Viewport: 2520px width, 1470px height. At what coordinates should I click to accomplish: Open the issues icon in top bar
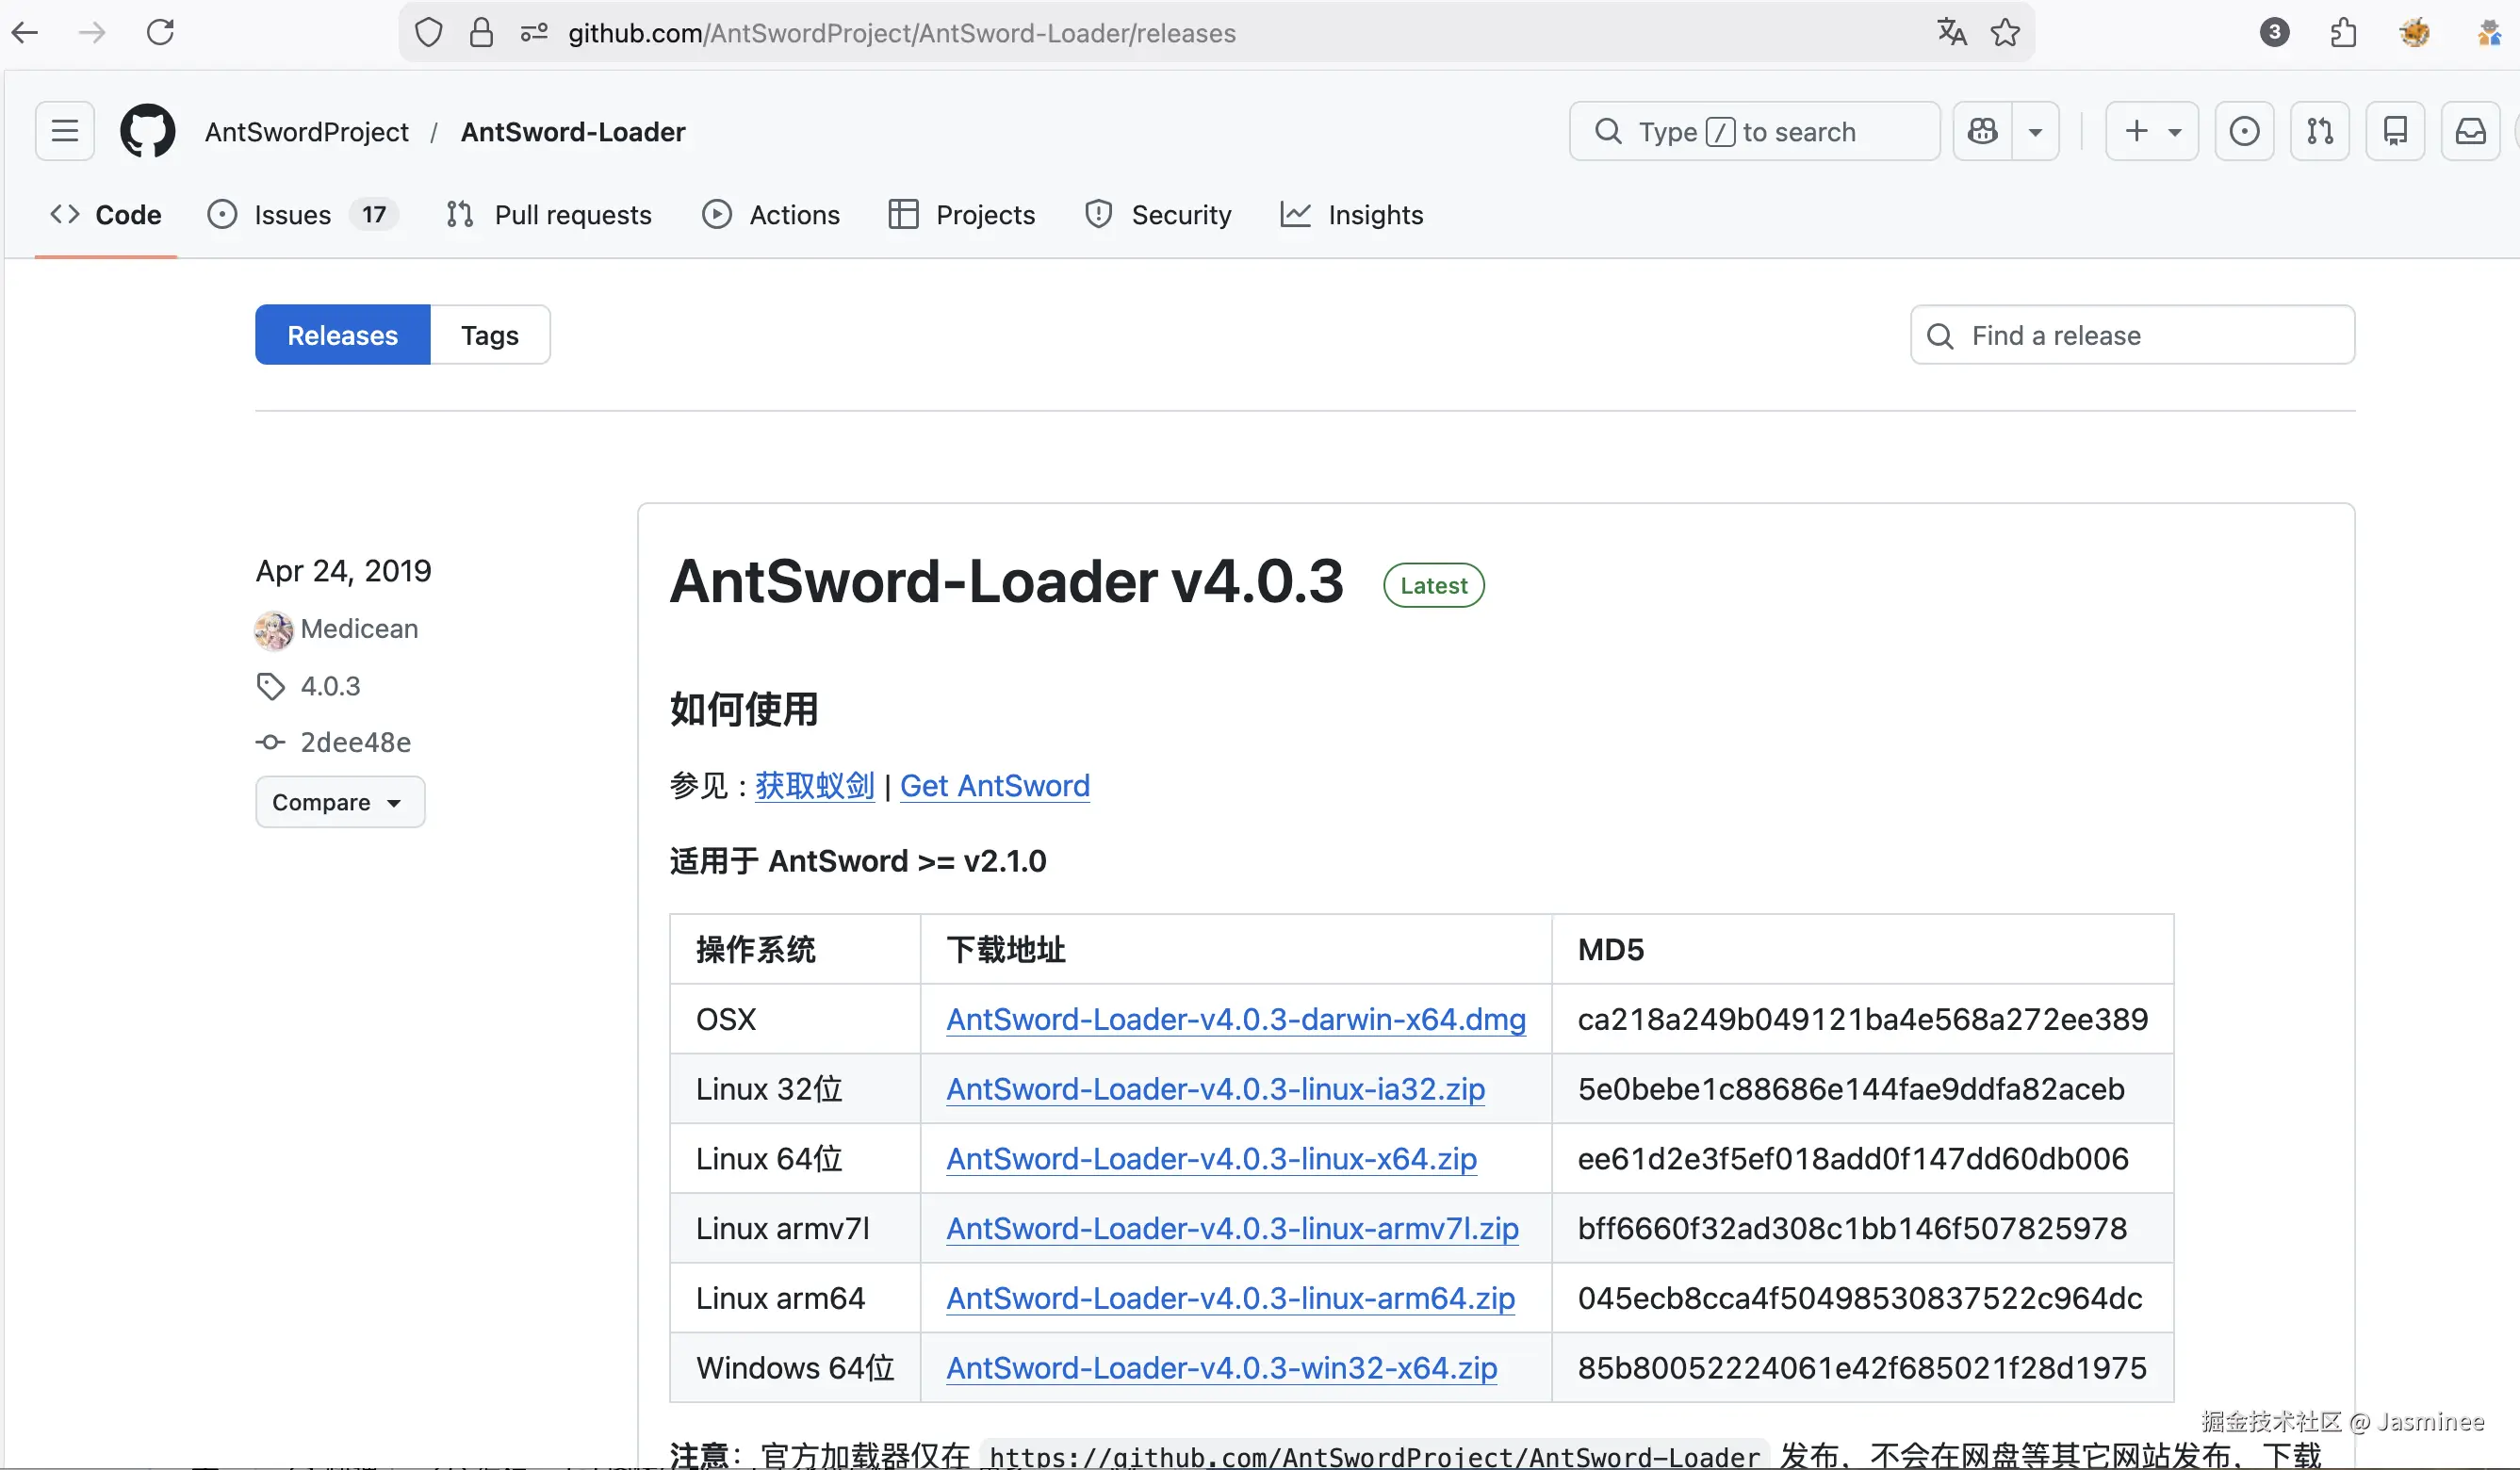point(2244,131)
